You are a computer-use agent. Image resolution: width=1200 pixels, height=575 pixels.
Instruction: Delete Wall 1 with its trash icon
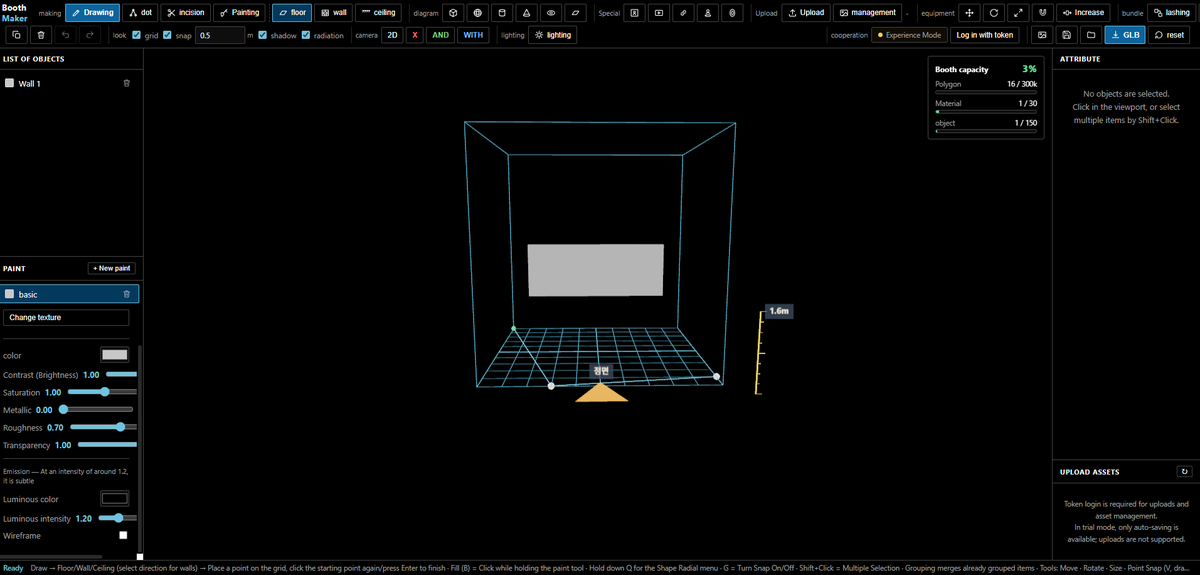point(126,83)
